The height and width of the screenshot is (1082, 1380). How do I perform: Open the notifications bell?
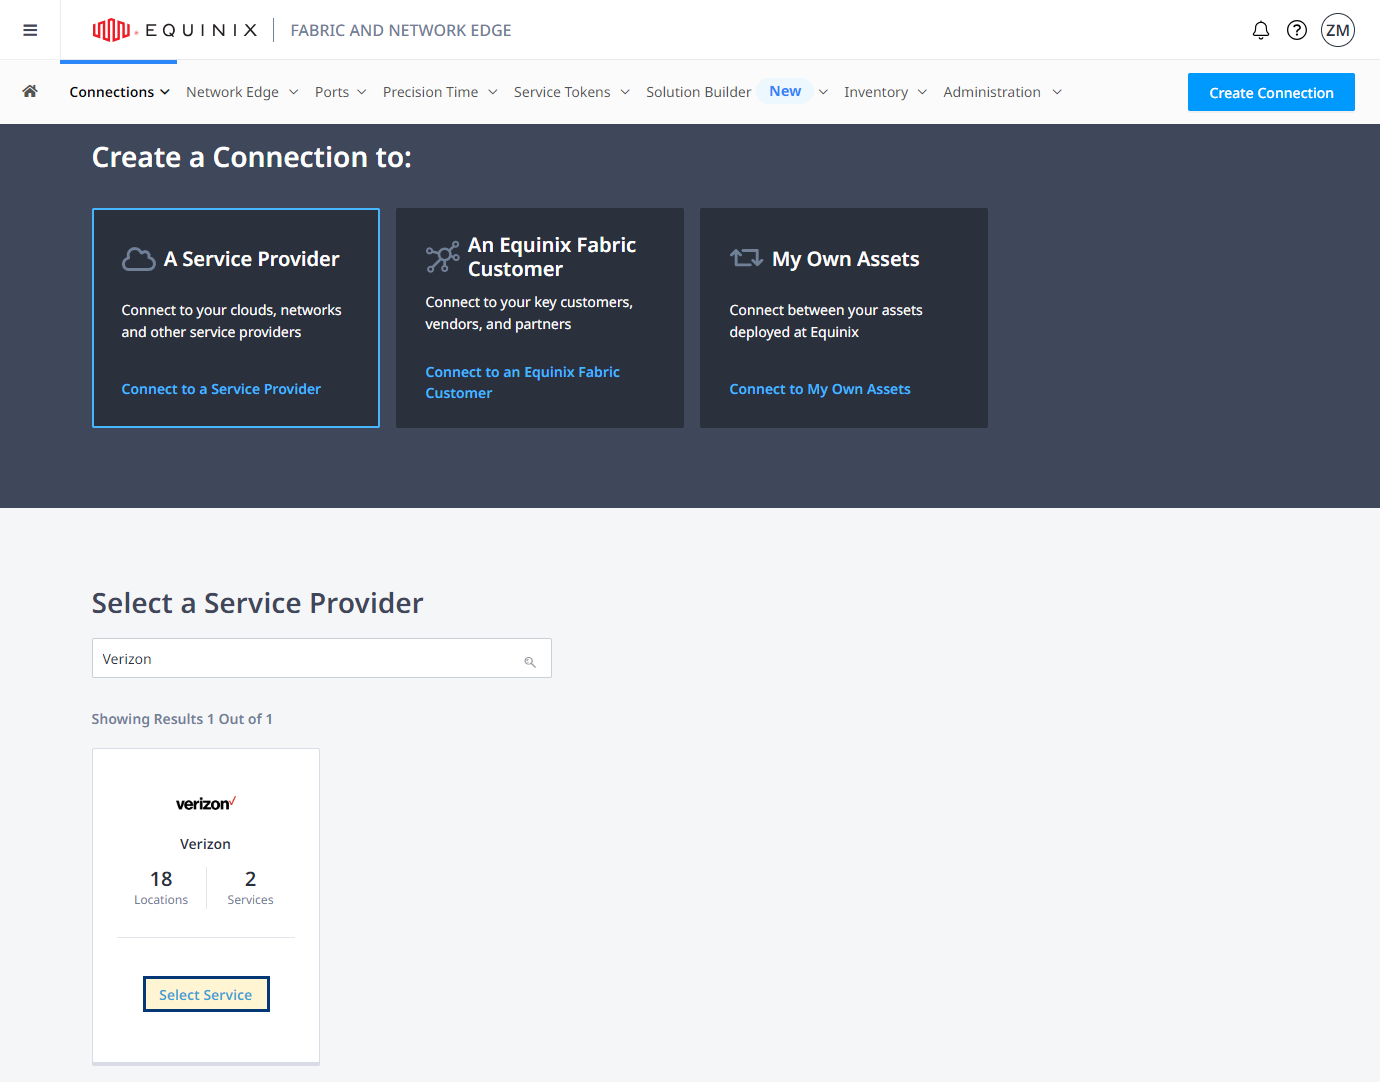tap(1261, 30)
